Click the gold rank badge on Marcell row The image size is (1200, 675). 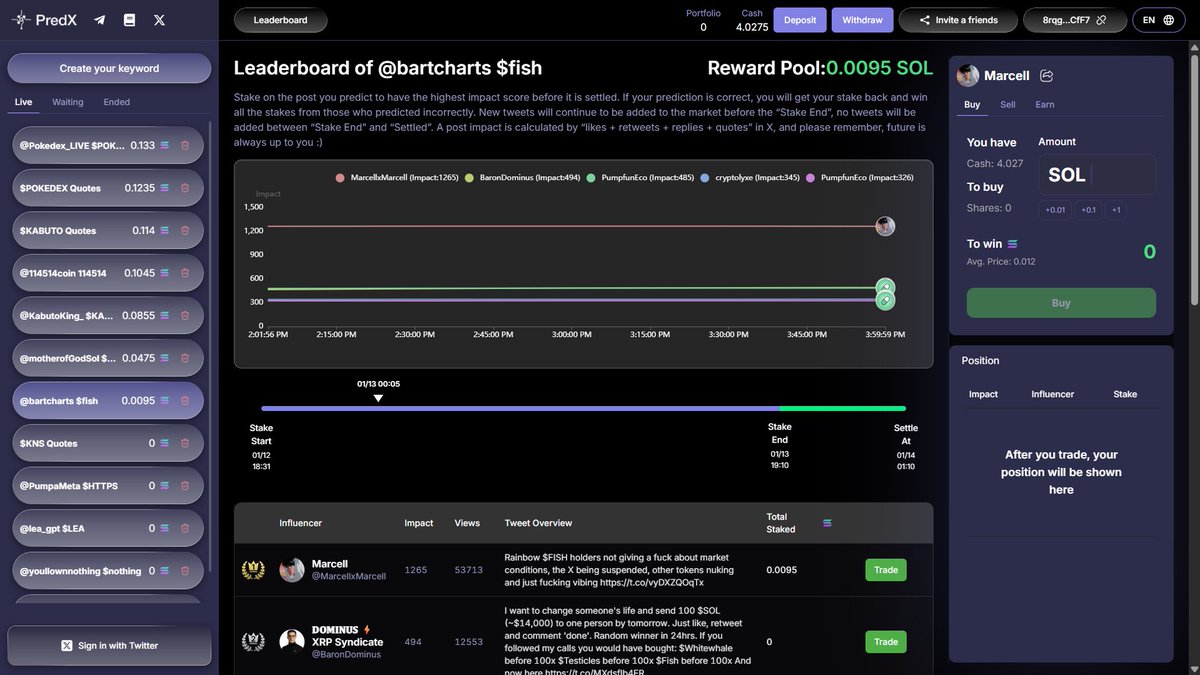point(253,570)
